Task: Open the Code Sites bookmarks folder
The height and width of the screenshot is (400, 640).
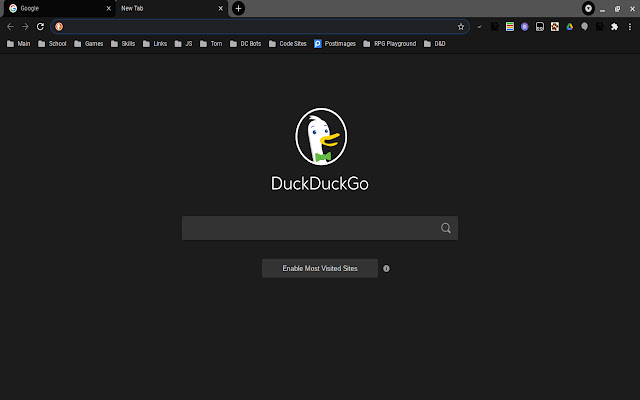Action: 287,44
